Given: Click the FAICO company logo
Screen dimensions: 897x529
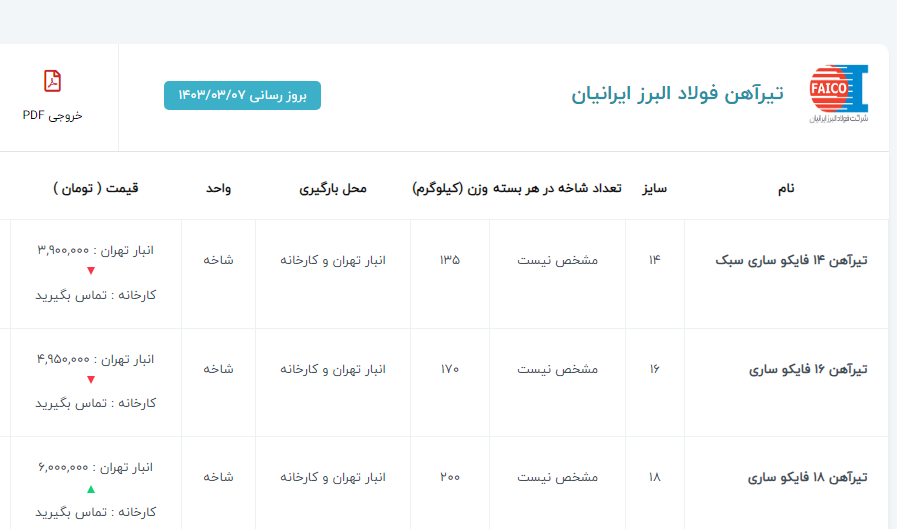Looking at the screenshot, I should (838, 94).
